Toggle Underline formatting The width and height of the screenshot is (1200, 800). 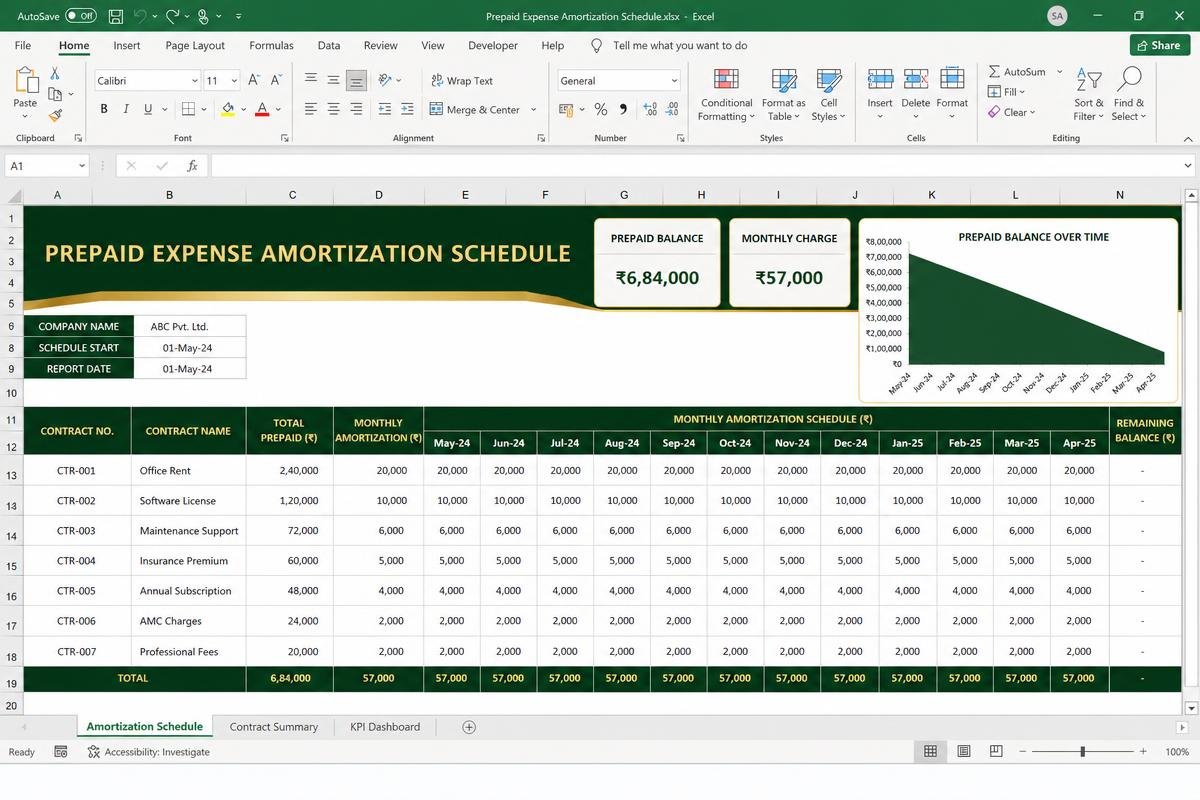148,109
